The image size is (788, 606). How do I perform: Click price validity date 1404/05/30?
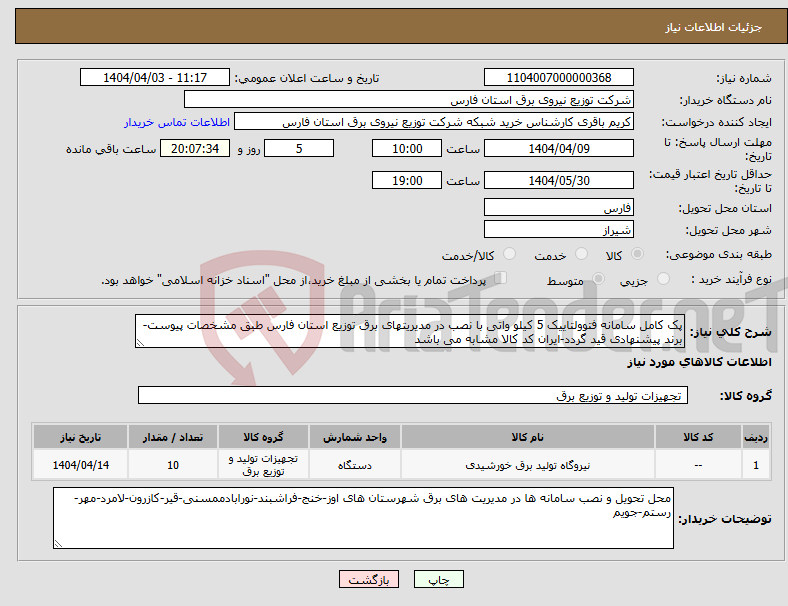(x=558, y=180)
